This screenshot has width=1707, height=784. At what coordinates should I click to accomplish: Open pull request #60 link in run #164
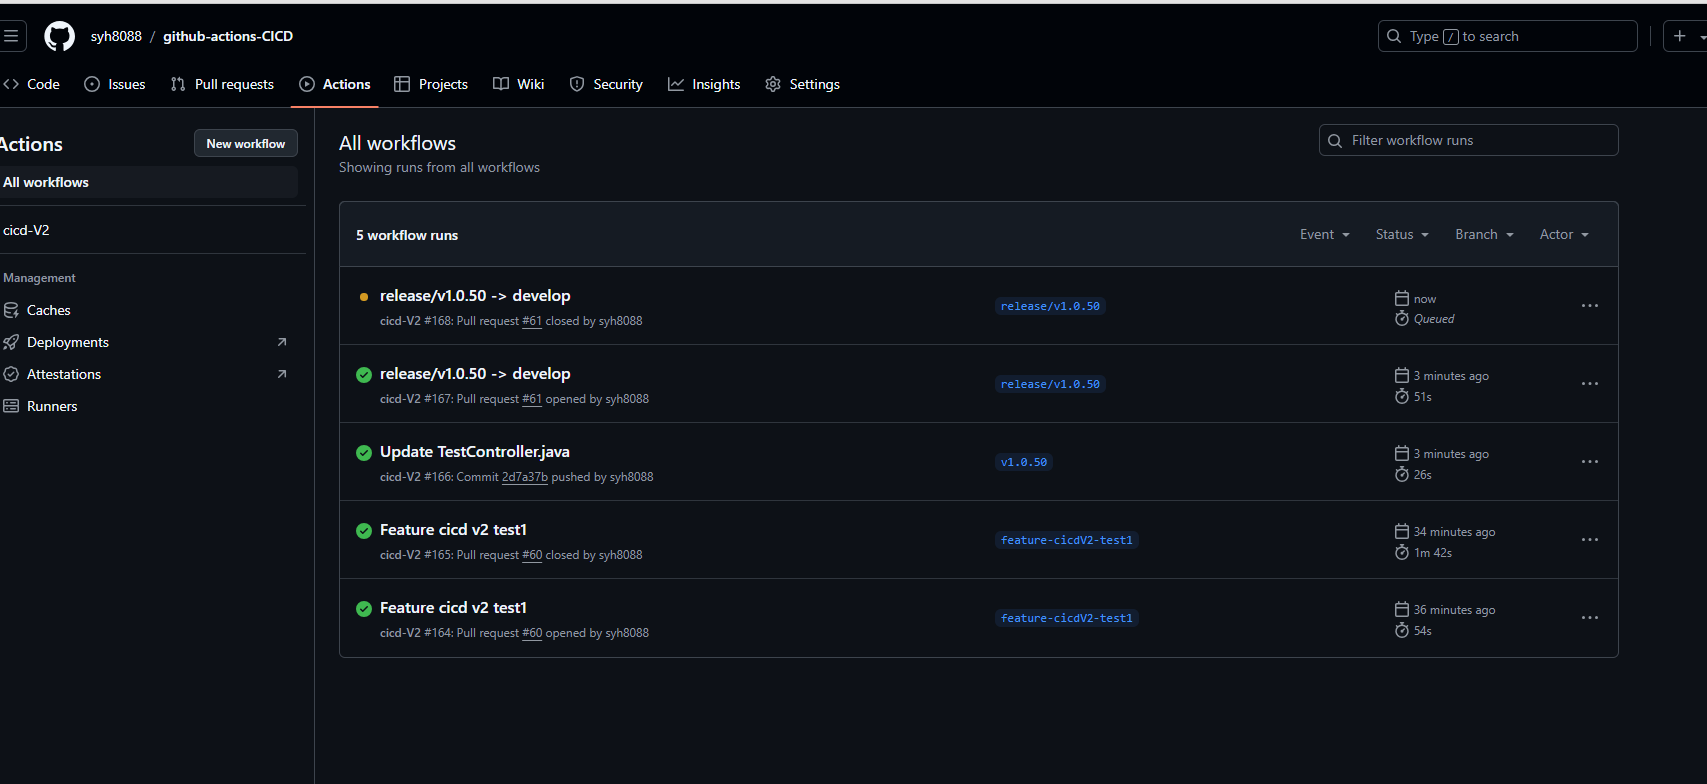(x=532, y=633)
